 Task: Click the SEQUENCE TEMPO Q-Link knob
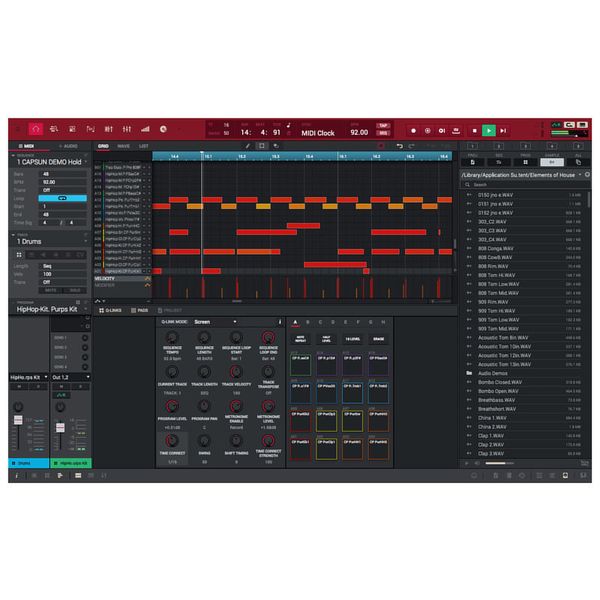tap(172, 338)
